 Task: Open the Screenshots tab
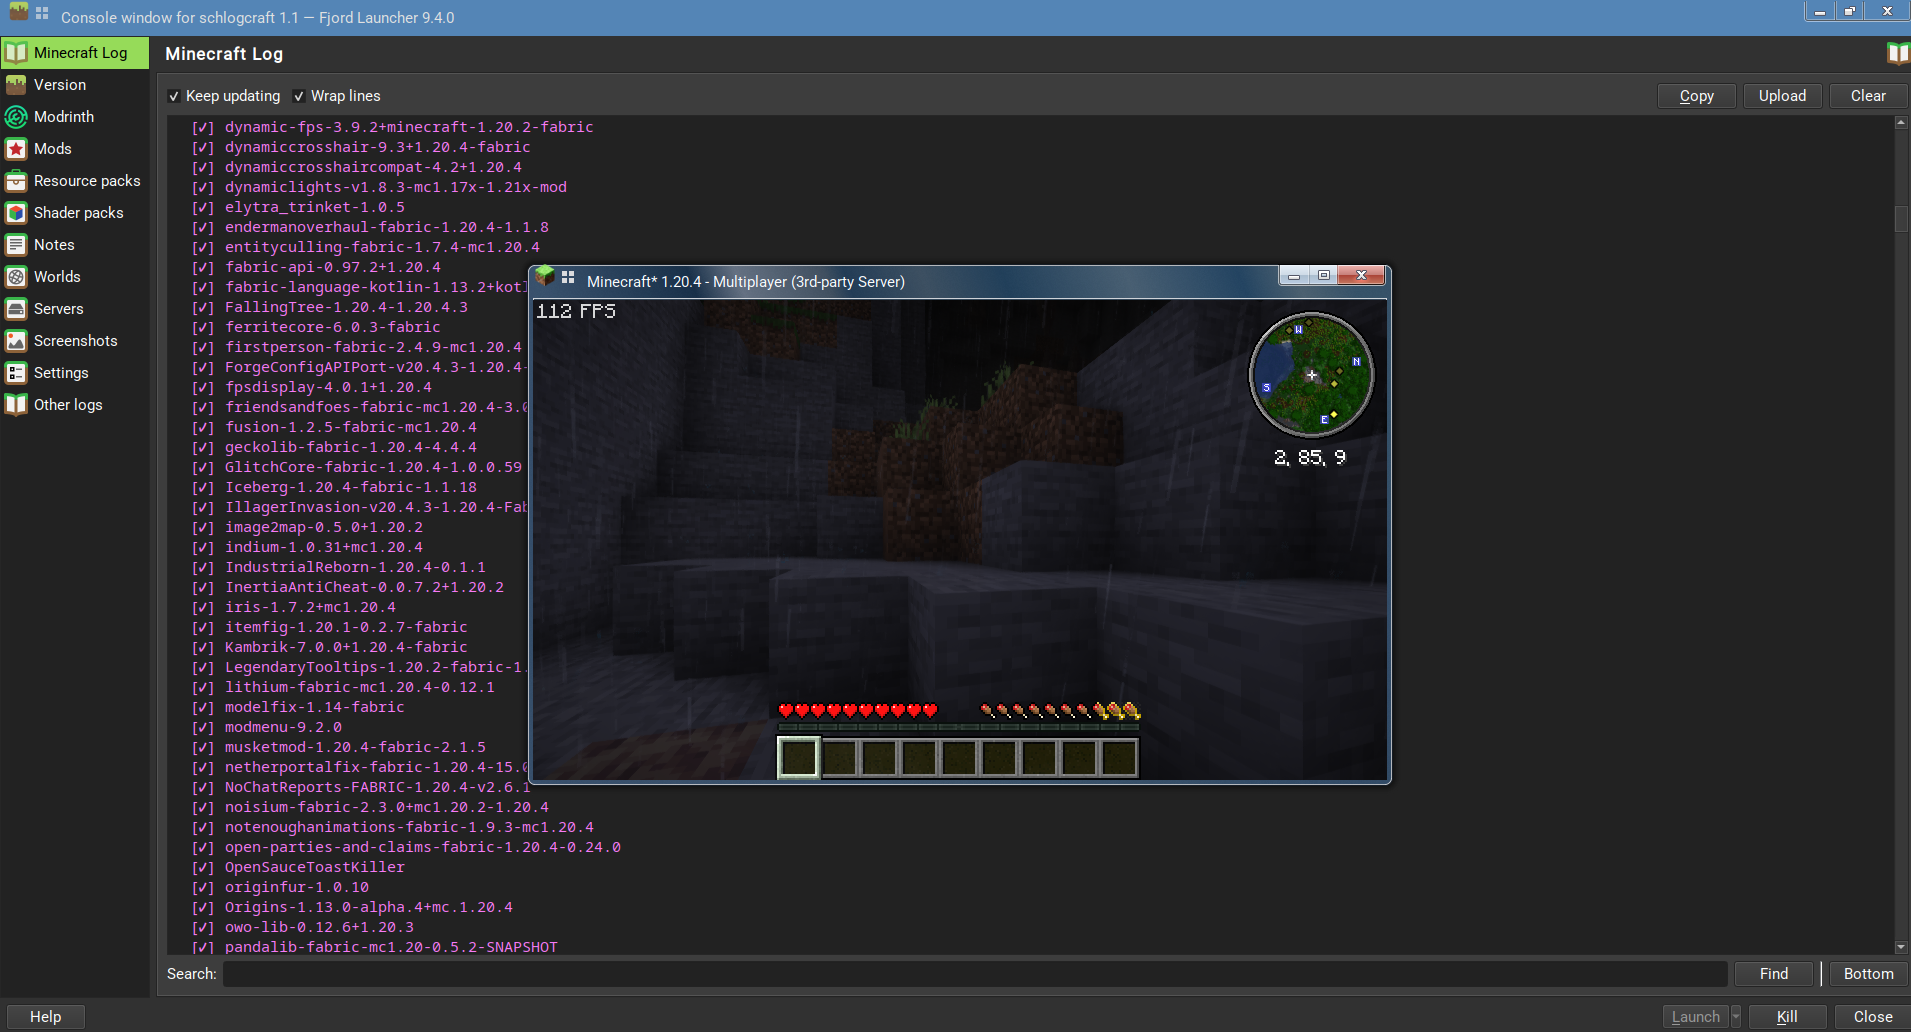(75, 341)
